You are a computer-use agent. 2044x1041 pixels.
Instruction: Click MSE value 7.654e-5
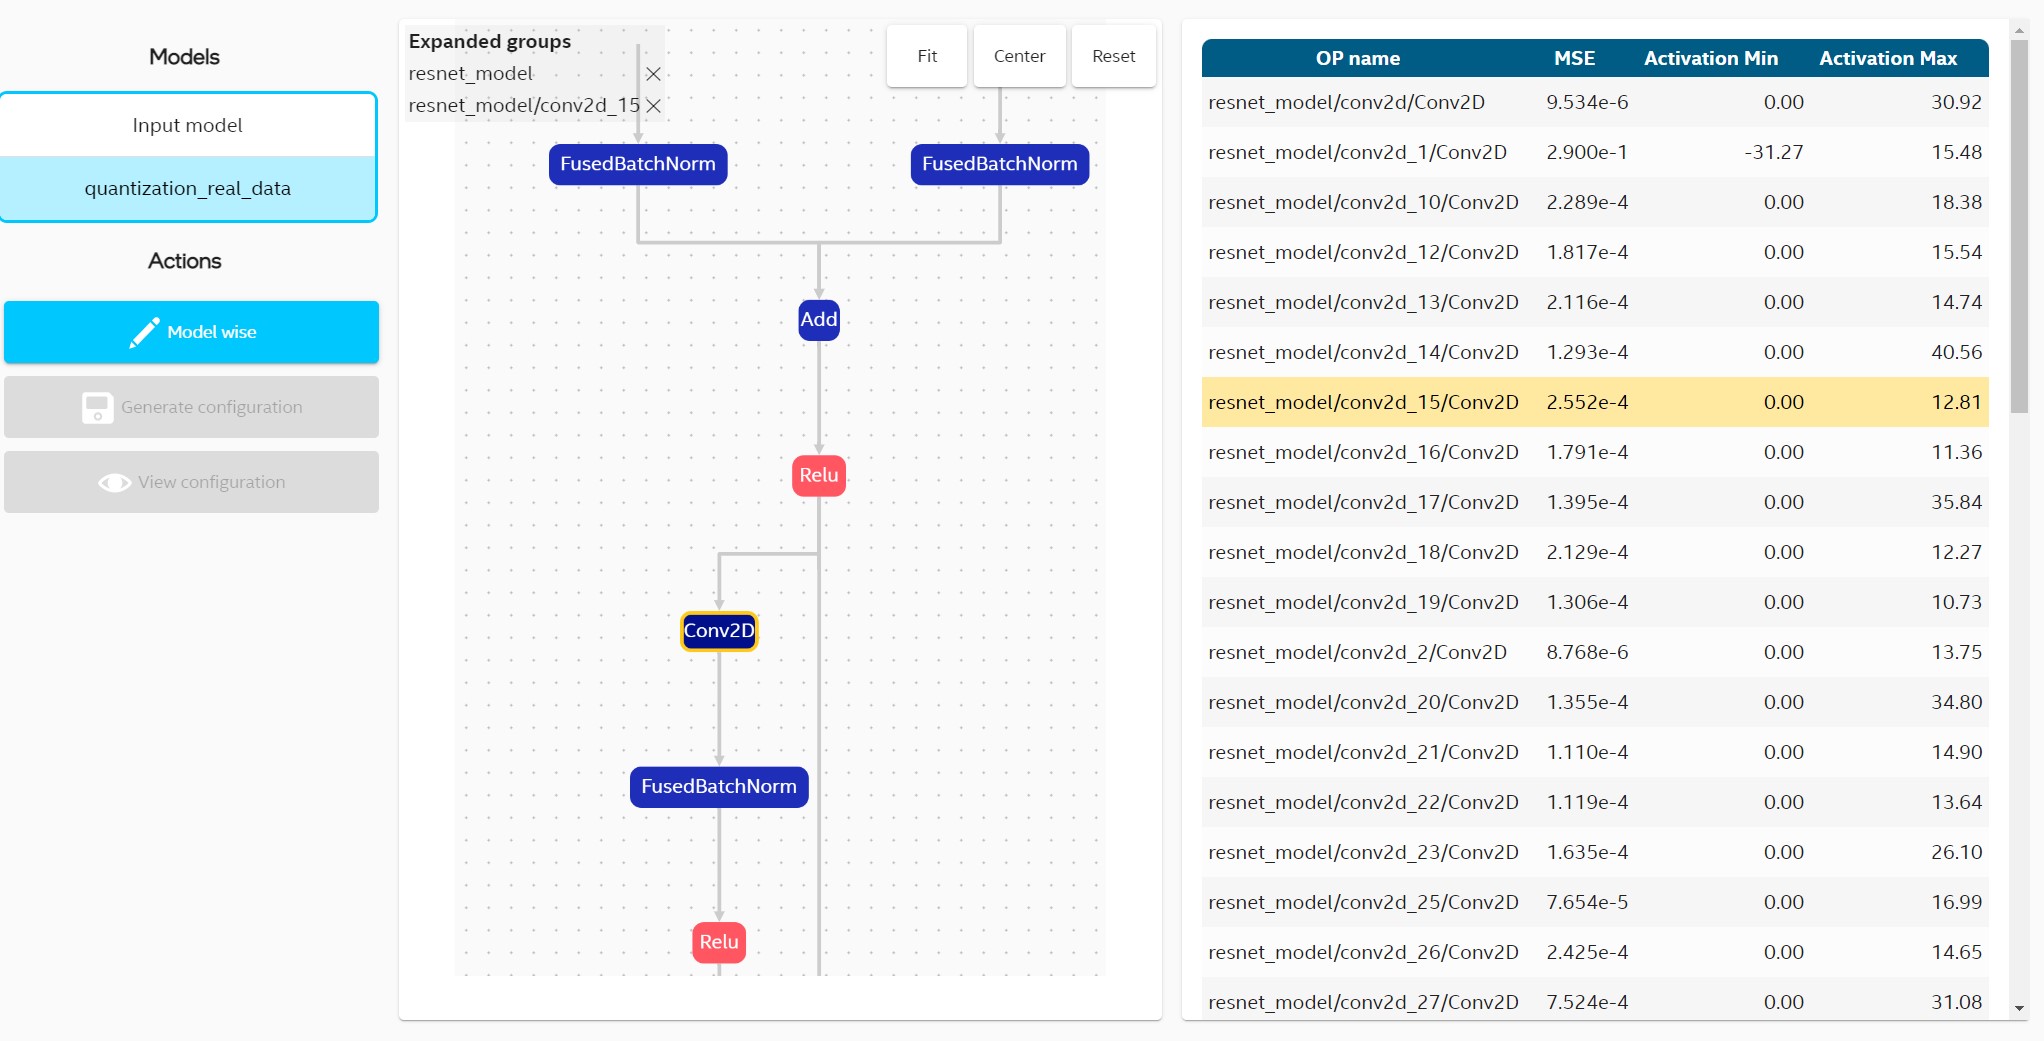tap(1587, 902)
